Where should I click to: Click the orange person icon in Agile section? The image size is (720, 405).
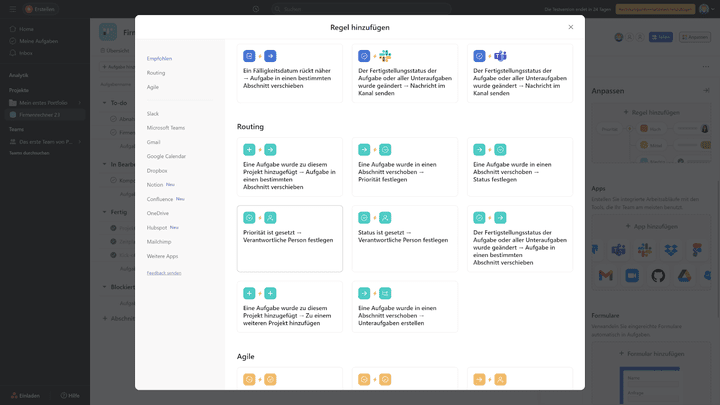(500, 380)
